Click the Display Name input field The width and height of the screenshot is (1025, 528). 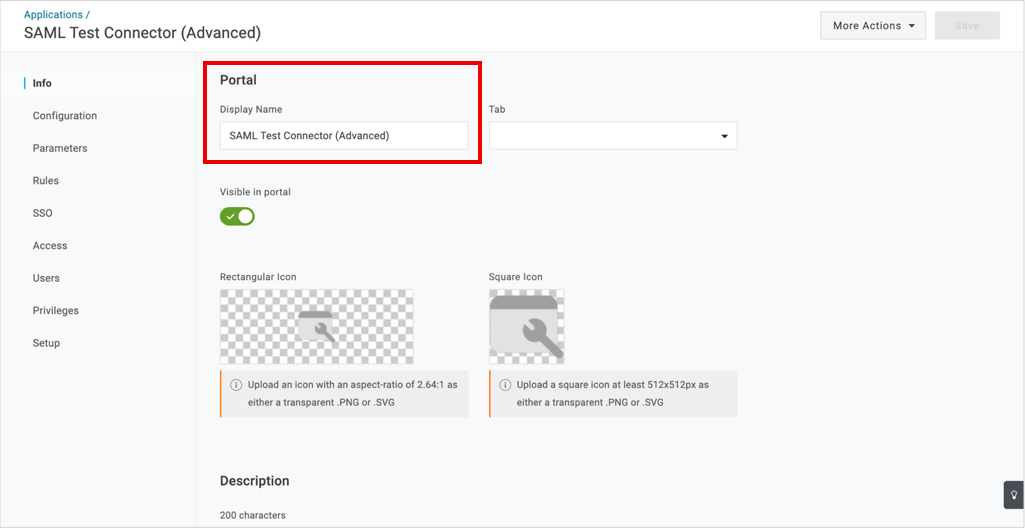[344, 135]
